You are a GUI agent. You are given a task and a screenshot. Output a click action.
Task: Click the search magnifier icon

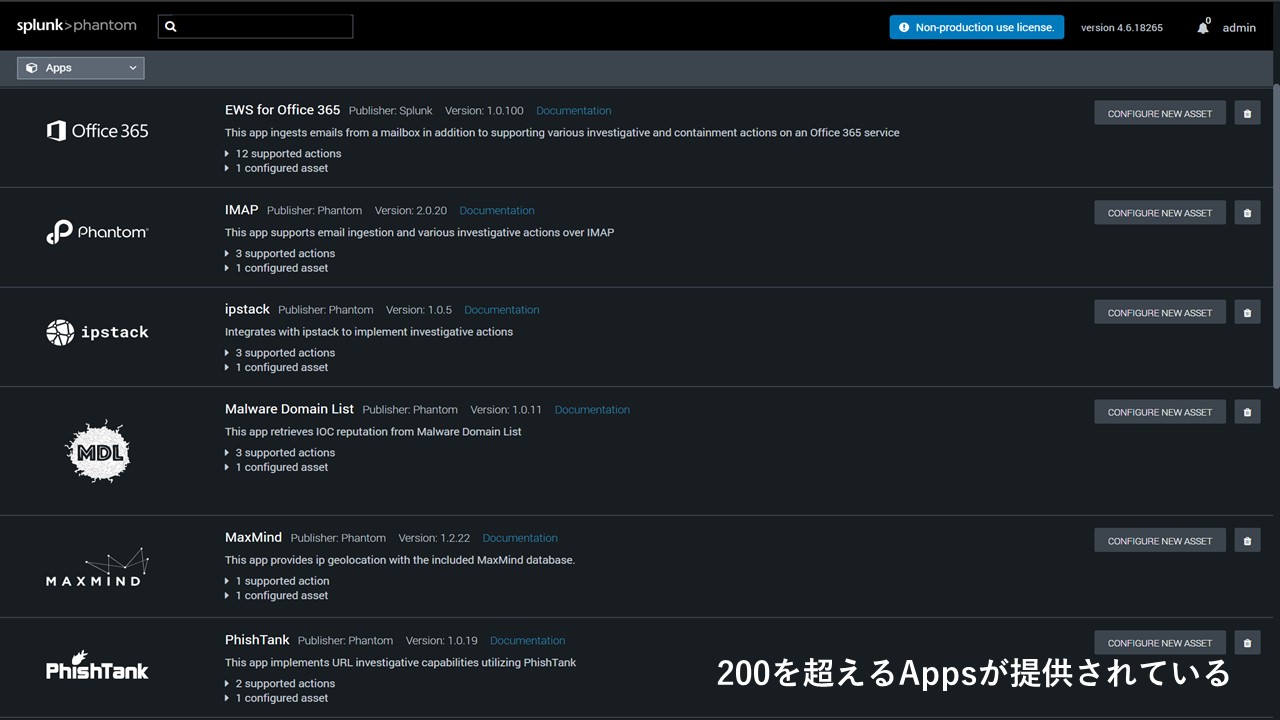coord(170,27)
